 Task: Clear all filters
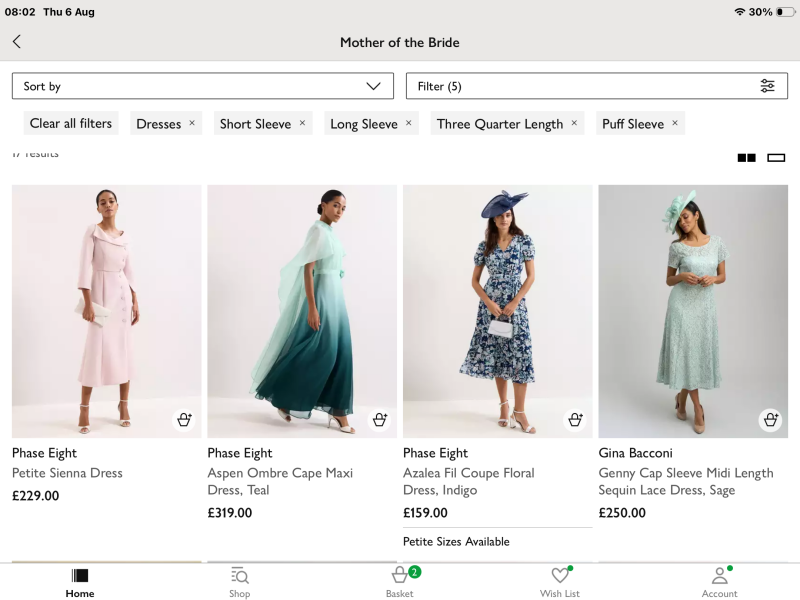(x=71, y=123)
